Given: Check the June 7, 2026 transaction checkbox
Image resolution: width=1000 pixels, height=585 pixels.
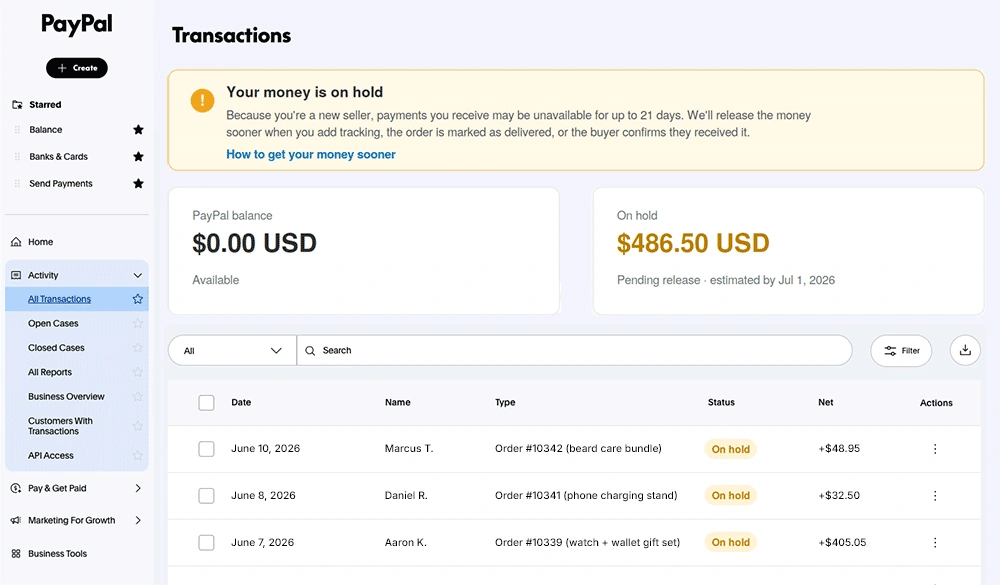Looking at the screenshot, I should pyautogui.click(x=206, y=542).
